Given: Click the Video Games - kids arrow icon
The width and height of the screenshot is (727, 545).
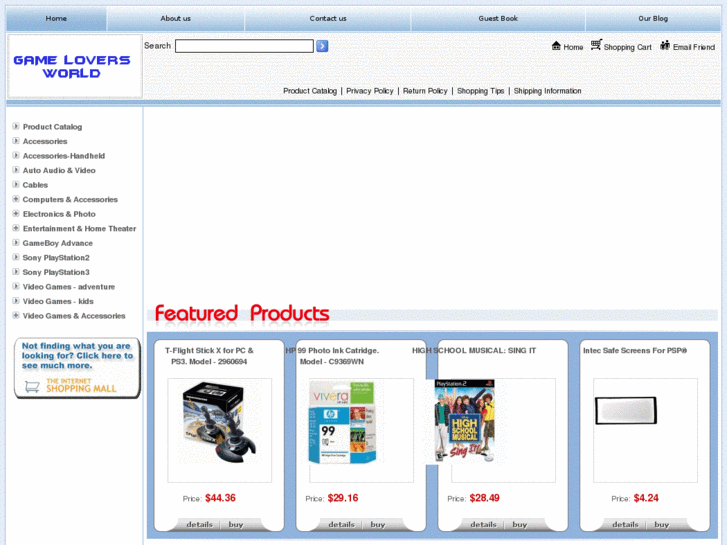Looking at the screenshot, I should tap(16, 301).
